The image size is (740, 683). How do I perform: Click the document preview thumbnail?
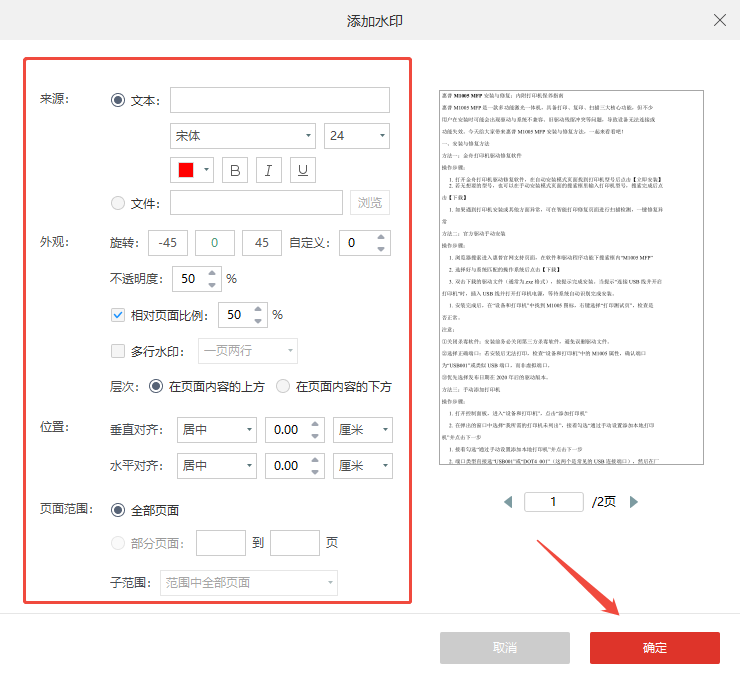tap(571, 278)
